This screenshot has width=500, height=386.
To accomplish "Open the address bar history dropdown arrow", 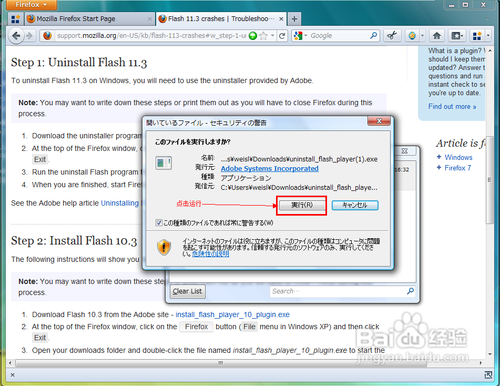I will [272, 35].
